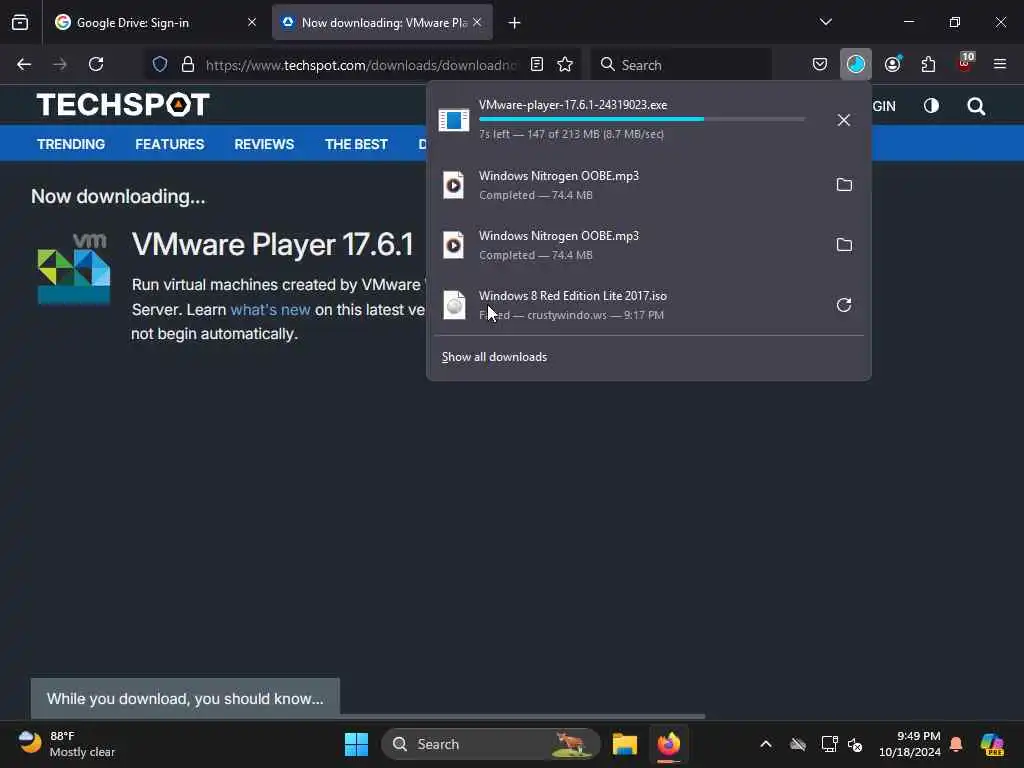
Task: Show first Nitrogen OOBE.mp3 in folder
Action: (x=844, y=185)
